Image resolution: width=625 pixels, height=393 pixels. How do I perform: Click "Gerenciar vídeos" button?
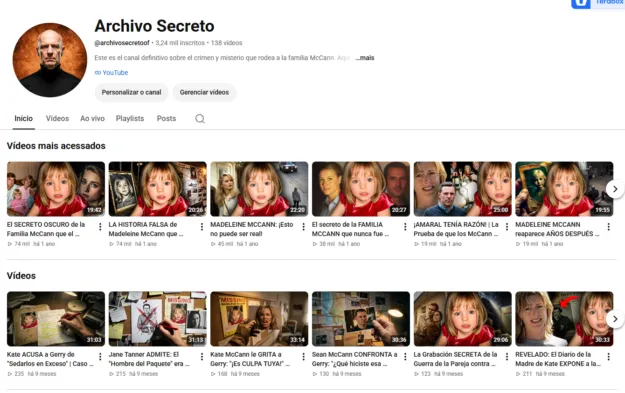pos(204,92)
